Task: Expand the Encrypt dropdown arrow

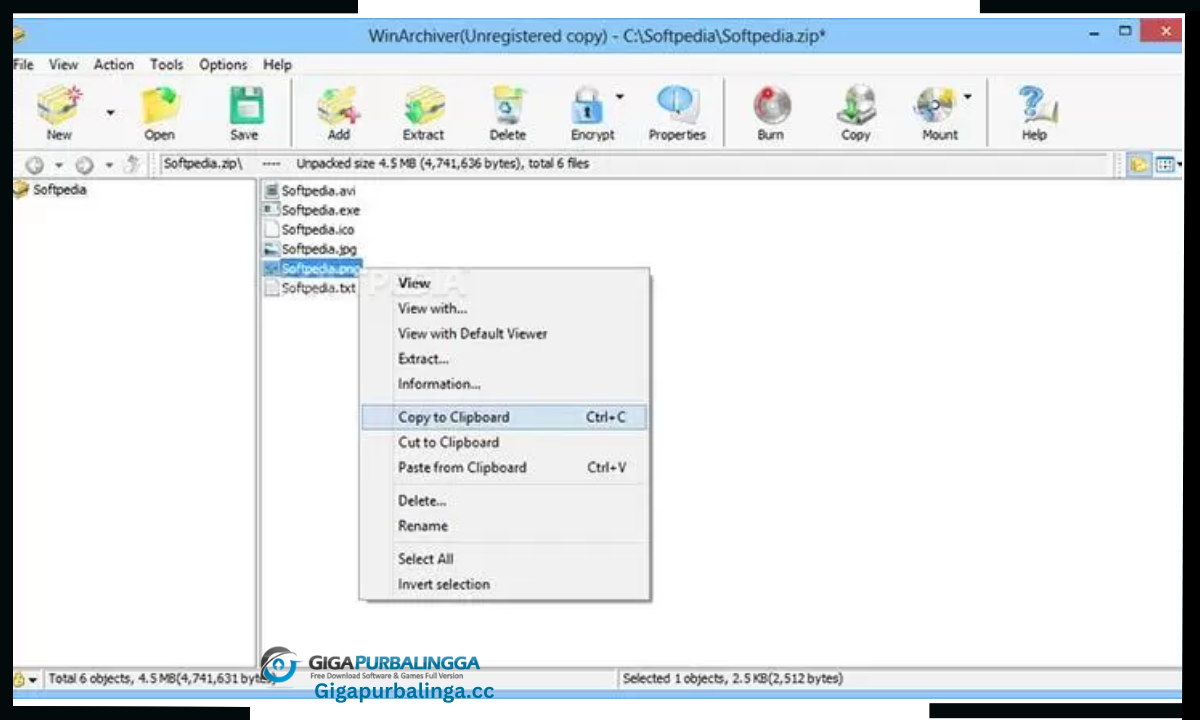Action: [620, 97]
